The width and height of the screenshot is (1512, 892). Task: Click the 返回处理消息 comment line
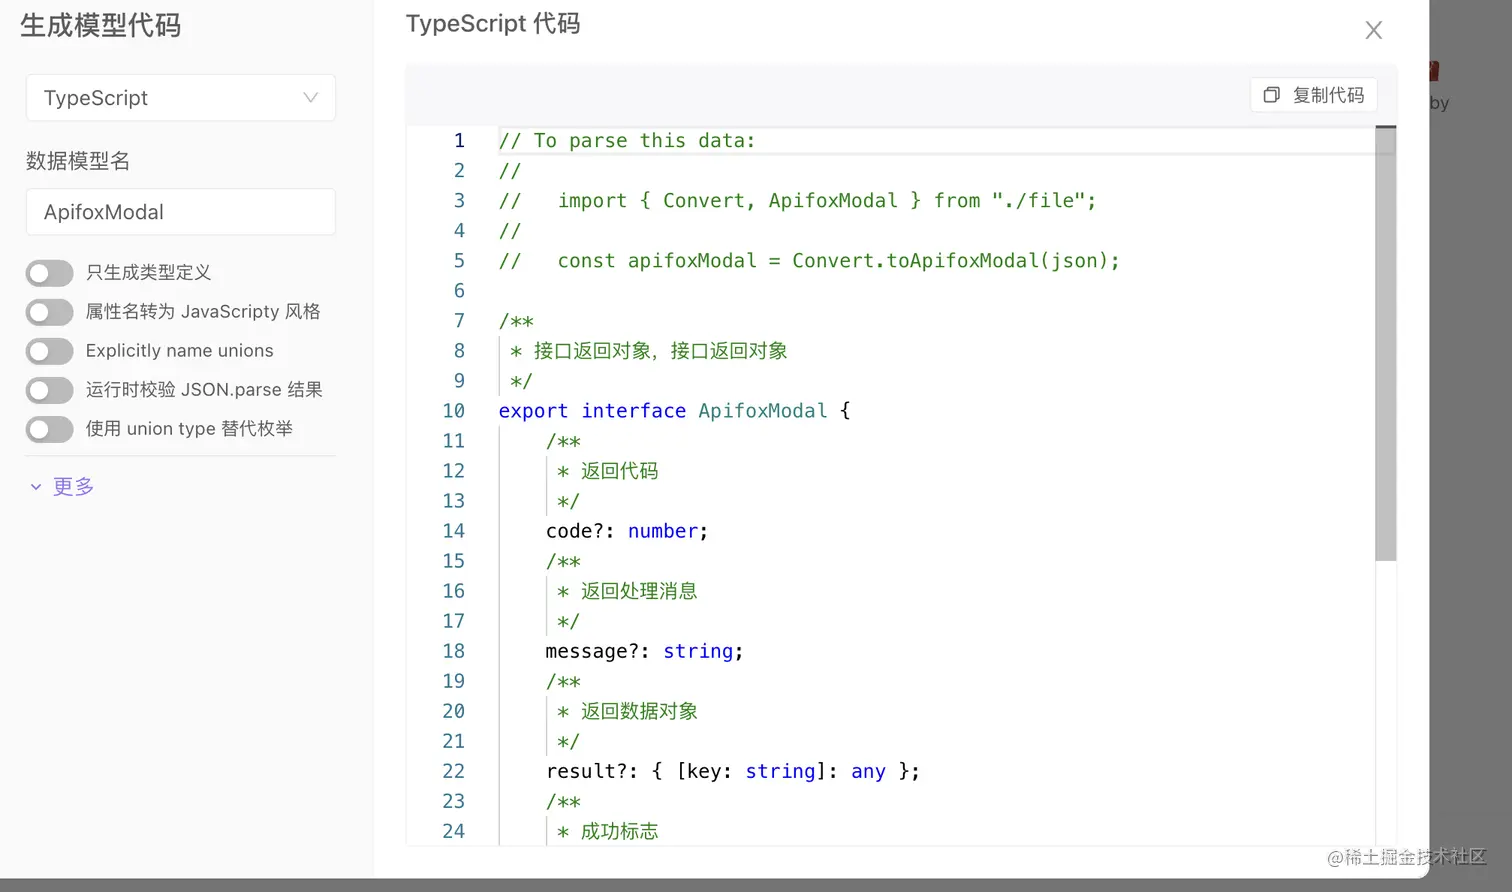tap(627, 591)
